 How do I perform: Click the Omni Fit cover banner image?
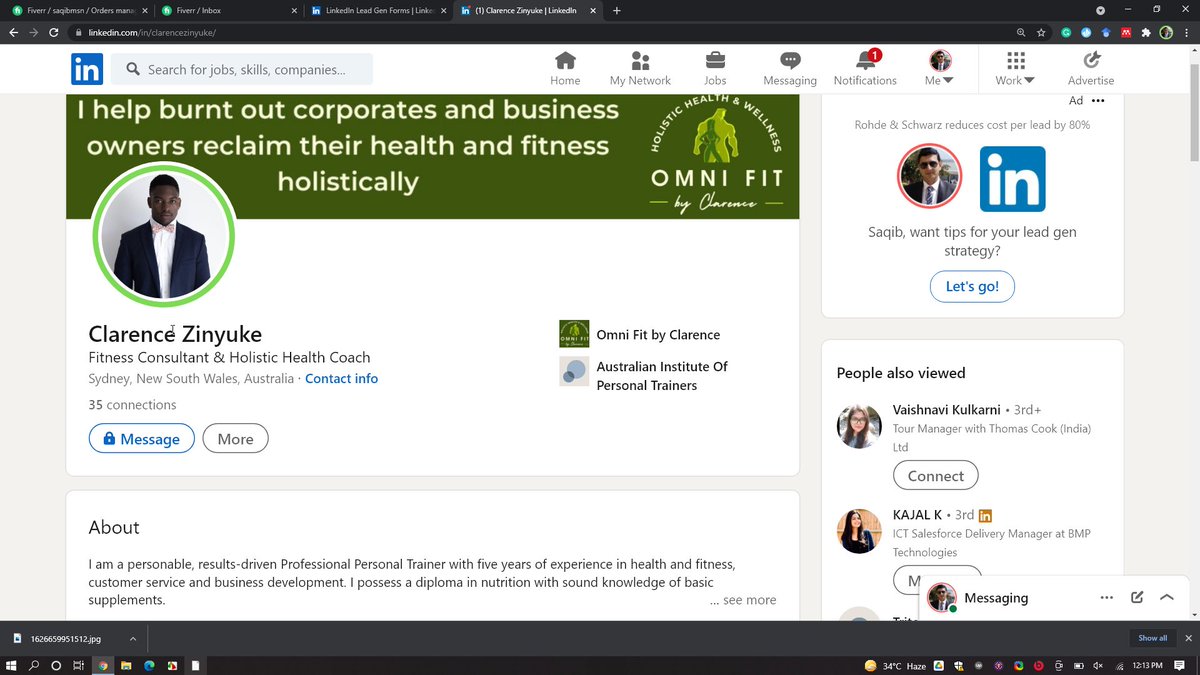click(432, 157)
